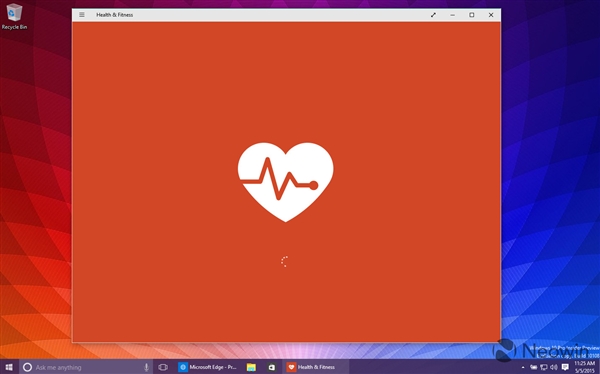Image resolution: width=600 pixels, height=374 pixels.
Task: Open File Explorer from taskbar
Action: pyautogui.click(x=251, y=367)
